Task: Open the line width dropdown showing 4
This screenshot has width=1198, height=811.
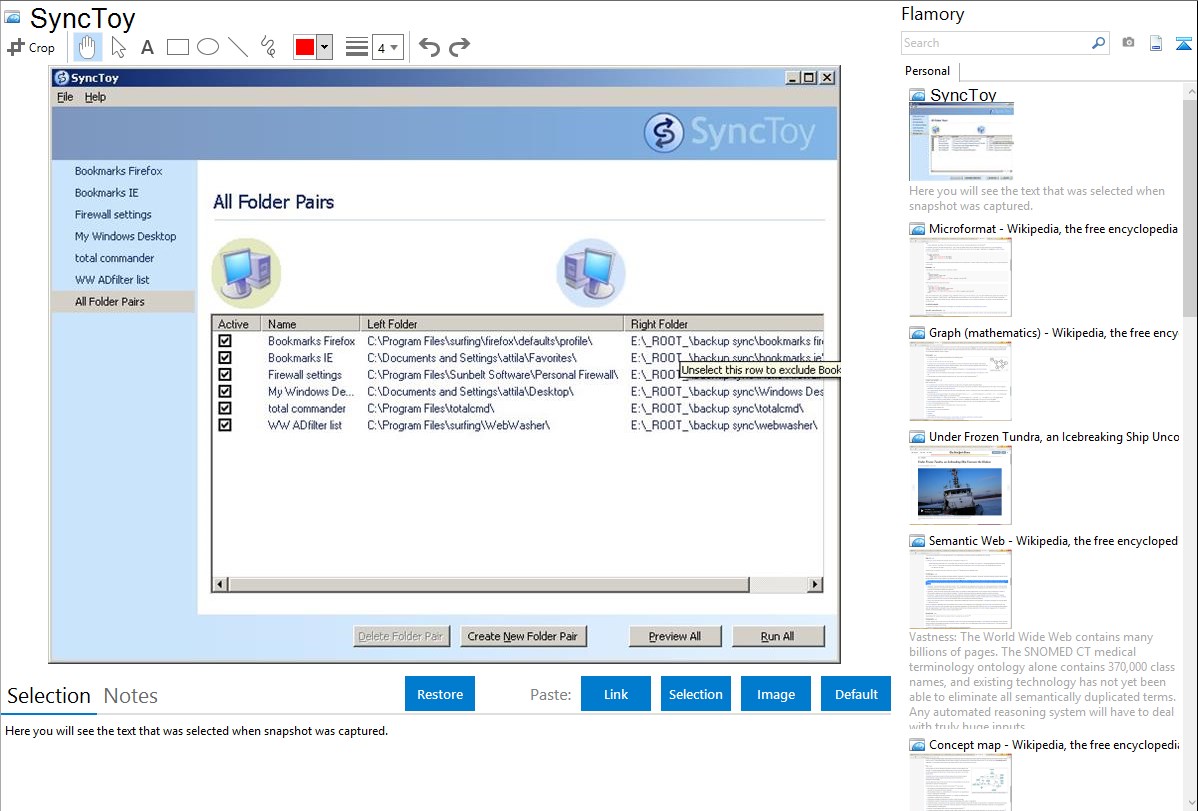Action: [387, 47]
